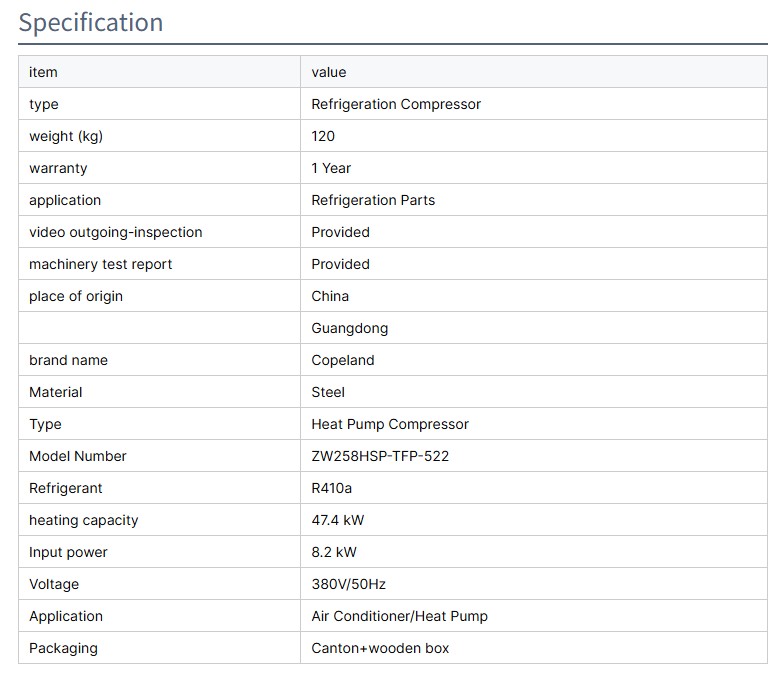Select the "value" column header cell
Image resolution: width=781 pixels, height=675 pixels.
coord(329,72)
